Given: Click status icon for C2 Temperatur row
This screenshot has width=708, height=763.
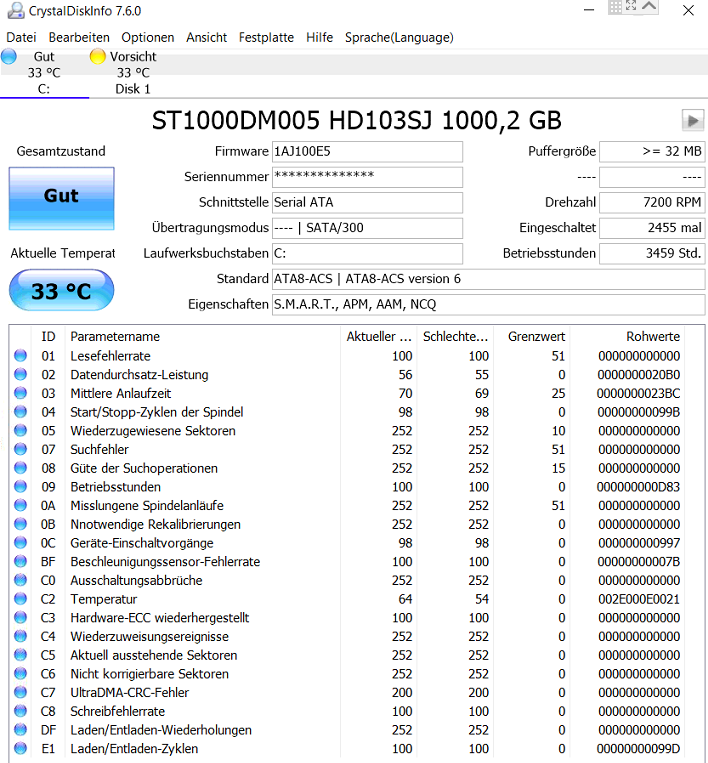Looking at the screenshot, I should [x=20, y=599].
